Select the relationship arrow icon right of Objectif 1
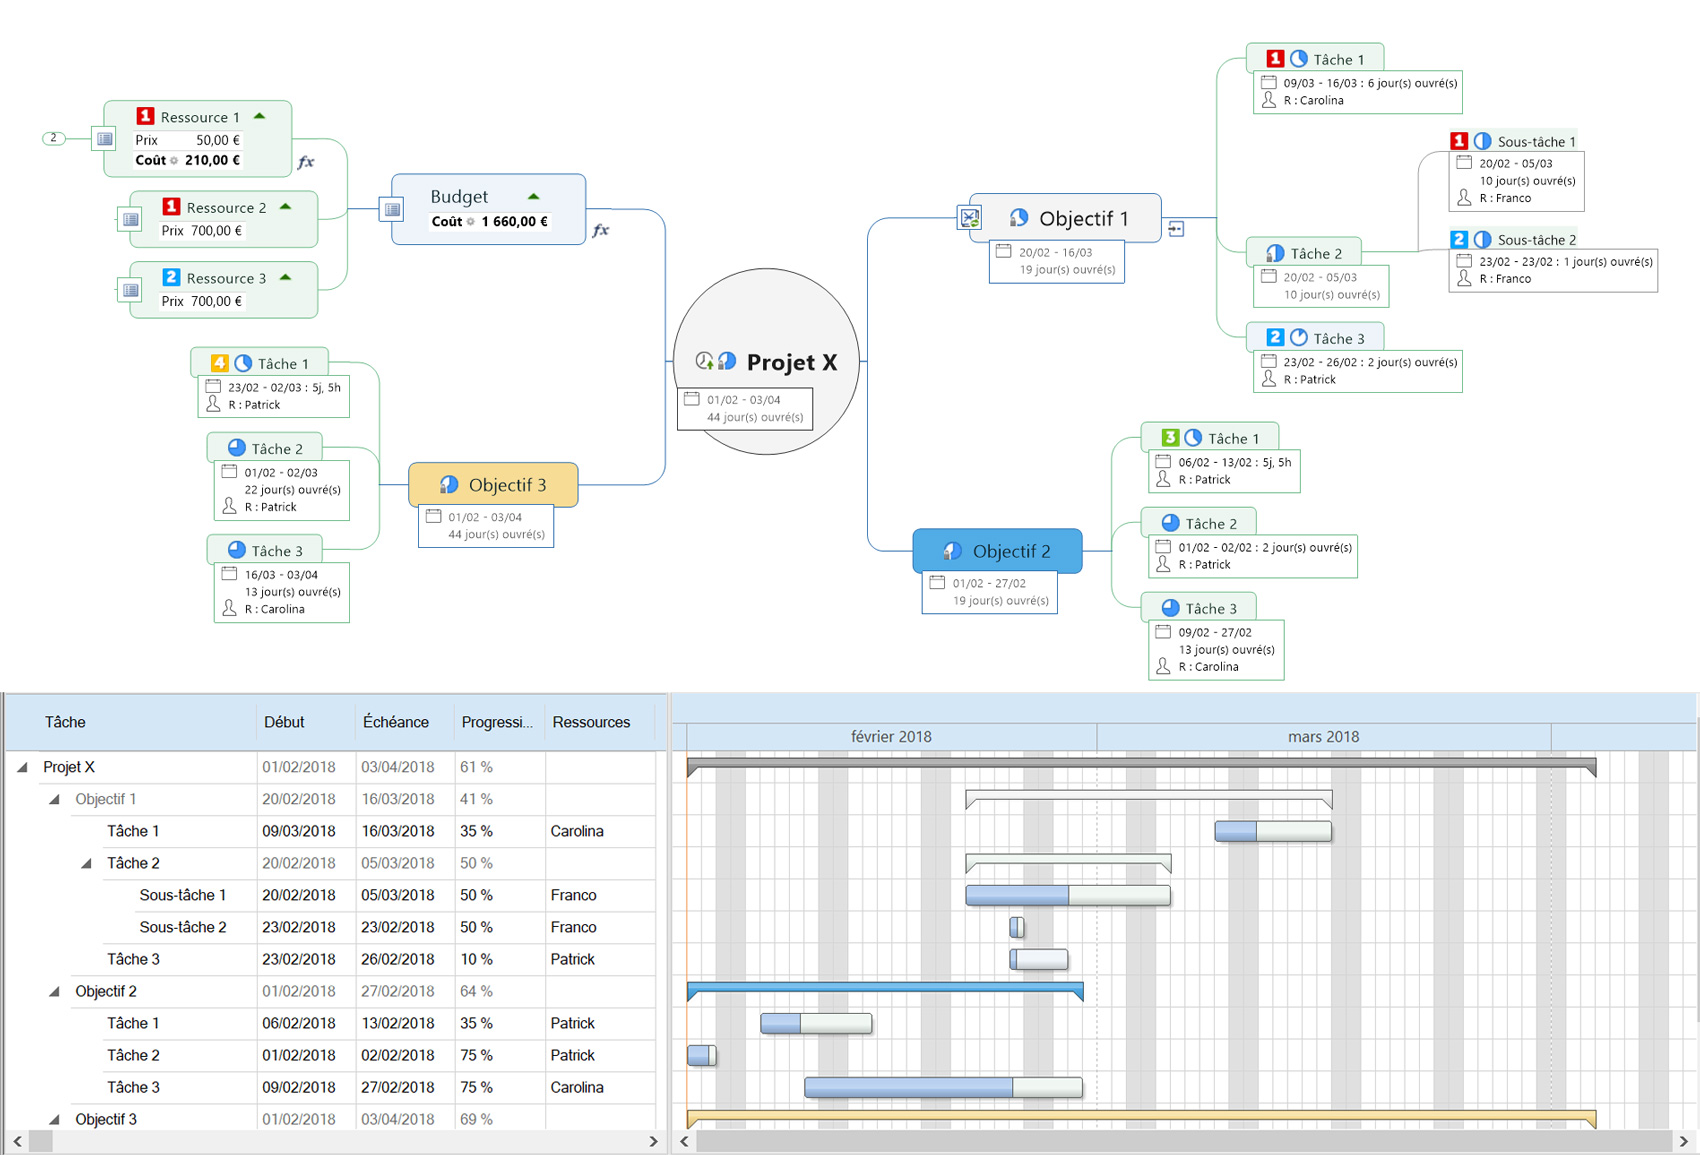Image resolution: width=1700 pixels, height=1155 pixels. click(x=1176, y=228)
